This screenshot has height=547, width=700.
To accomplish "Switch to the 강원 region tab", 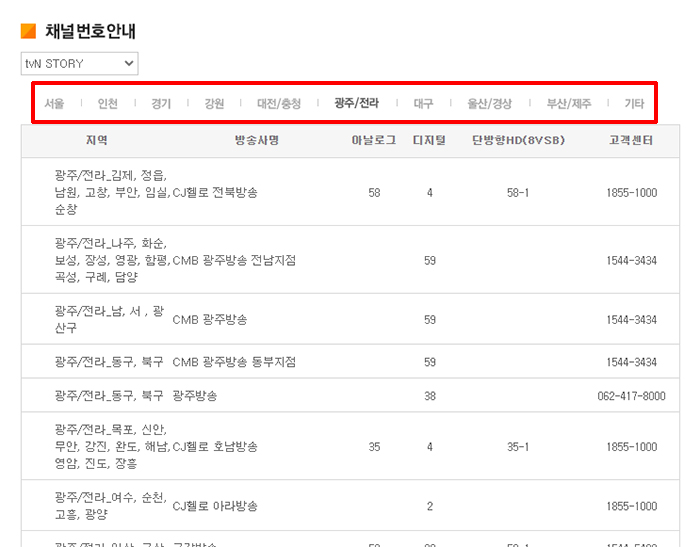I will pyautogui.click(x=214, y=104).
